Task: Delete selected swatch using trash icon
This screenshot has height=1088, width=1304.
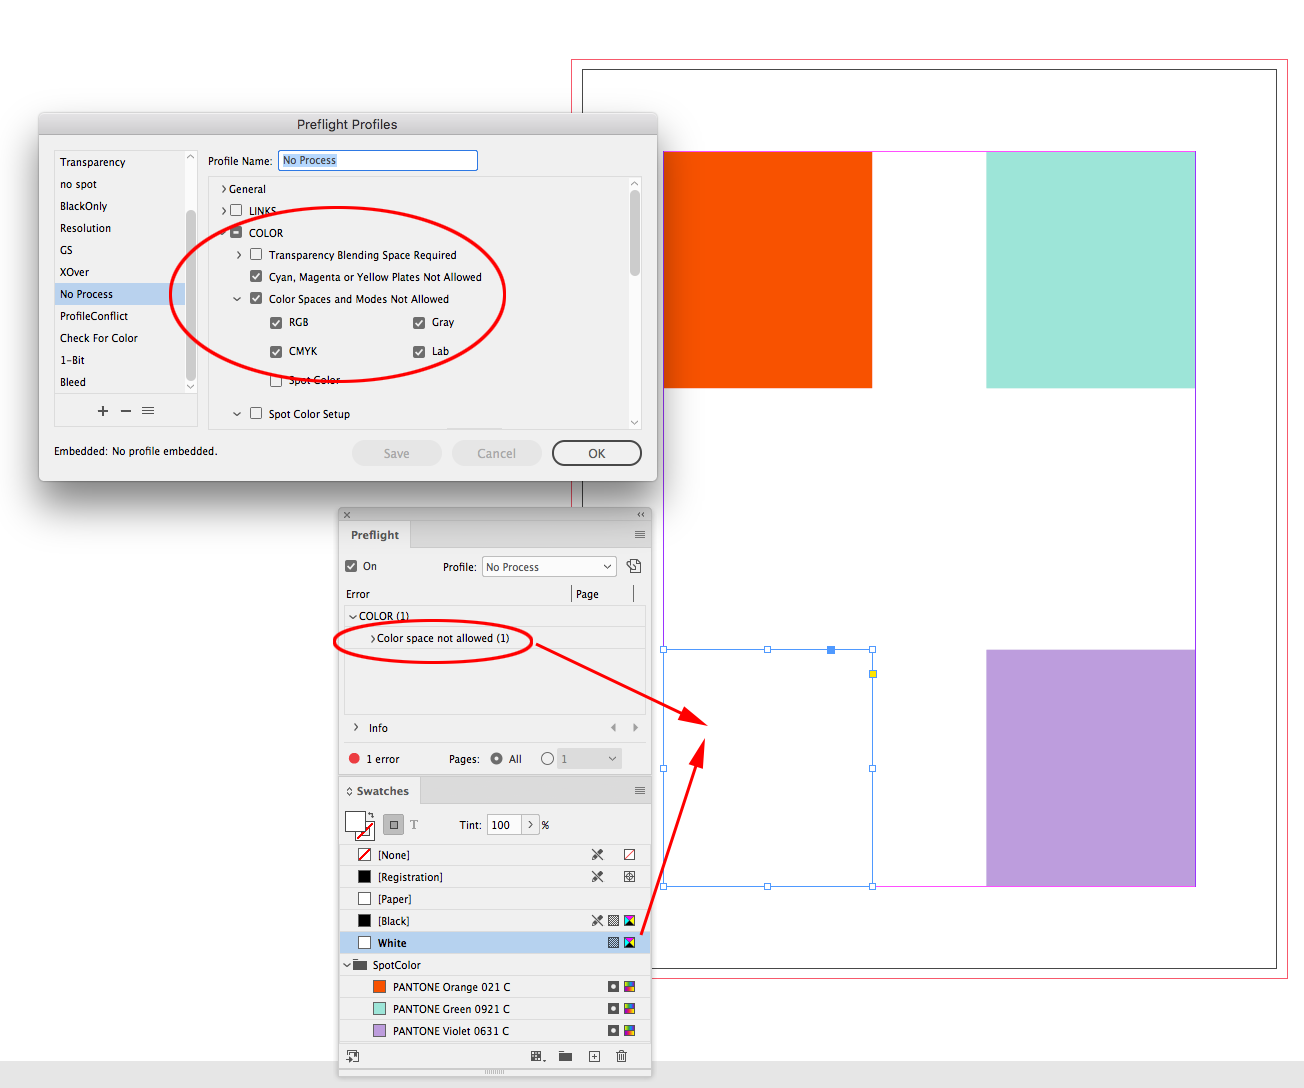Action: pyautogui.click(x=621, y=1056)
